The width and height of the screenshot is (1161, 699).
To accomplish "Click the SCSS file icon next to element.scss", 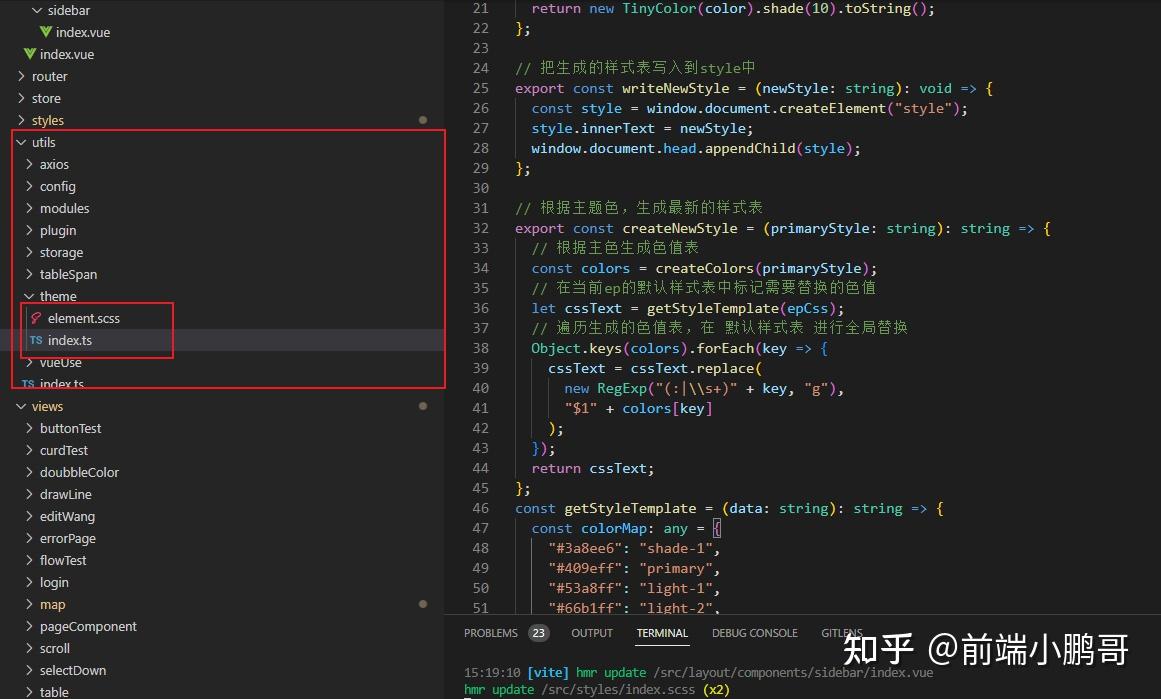I will coord(37,318).
